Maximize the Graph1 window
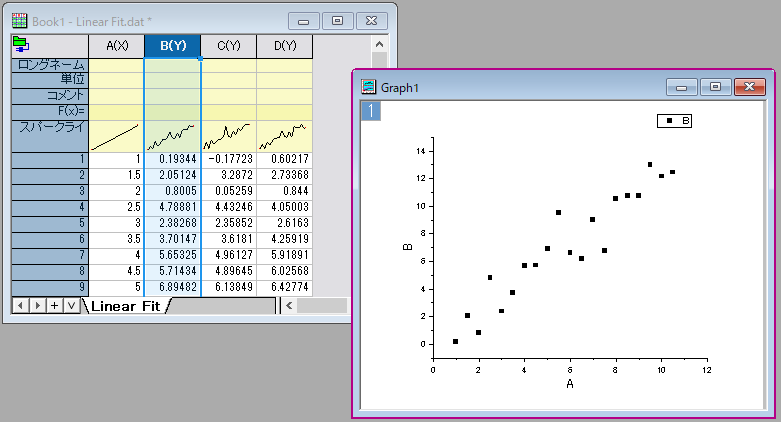 tap(715, 87)
